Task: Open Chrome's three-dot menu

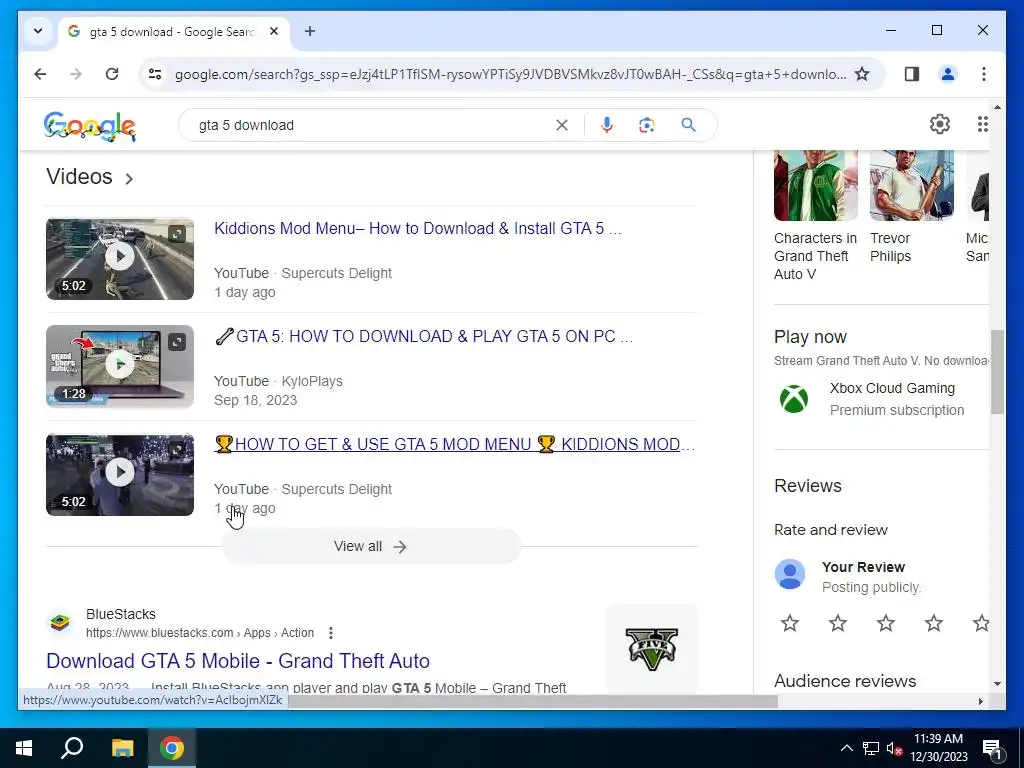Action: click(x=984, y=74)
